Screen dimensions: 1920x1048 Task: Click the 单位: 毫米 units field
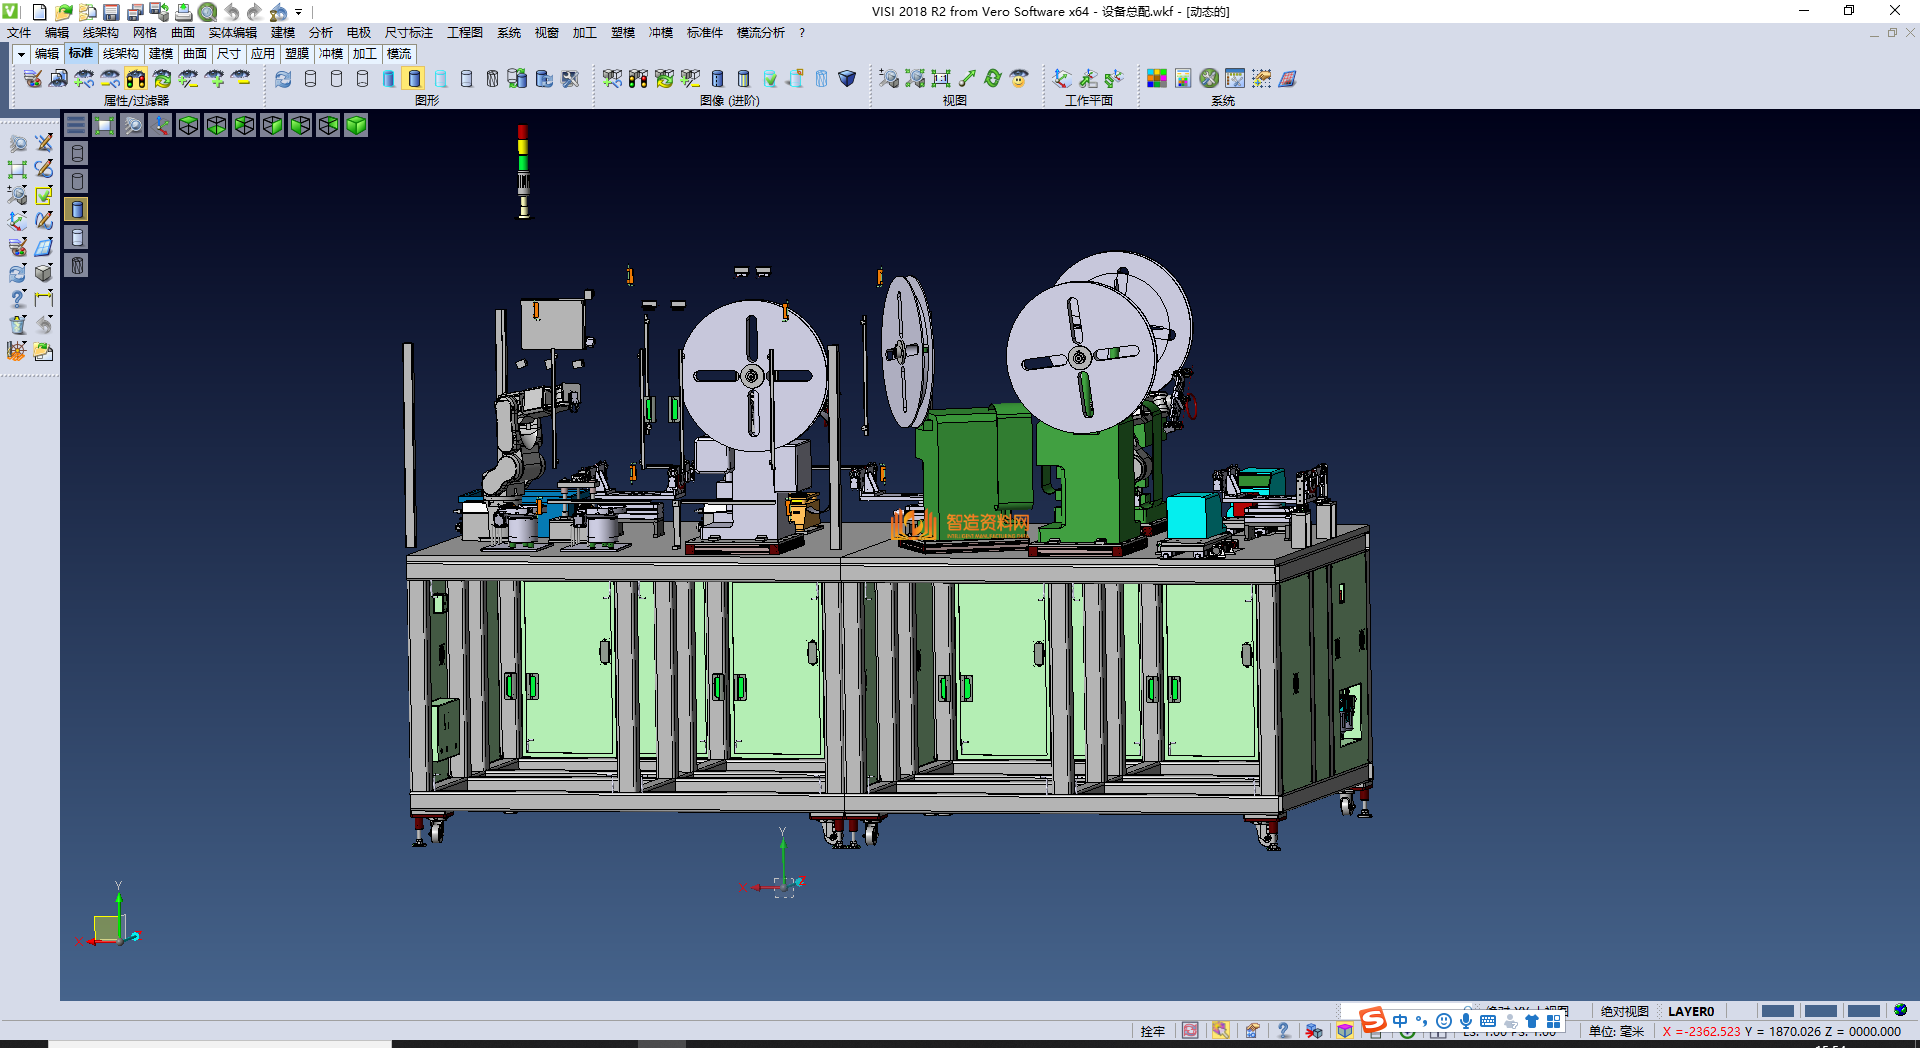pyautogui.click(x=1616, y=1031)
